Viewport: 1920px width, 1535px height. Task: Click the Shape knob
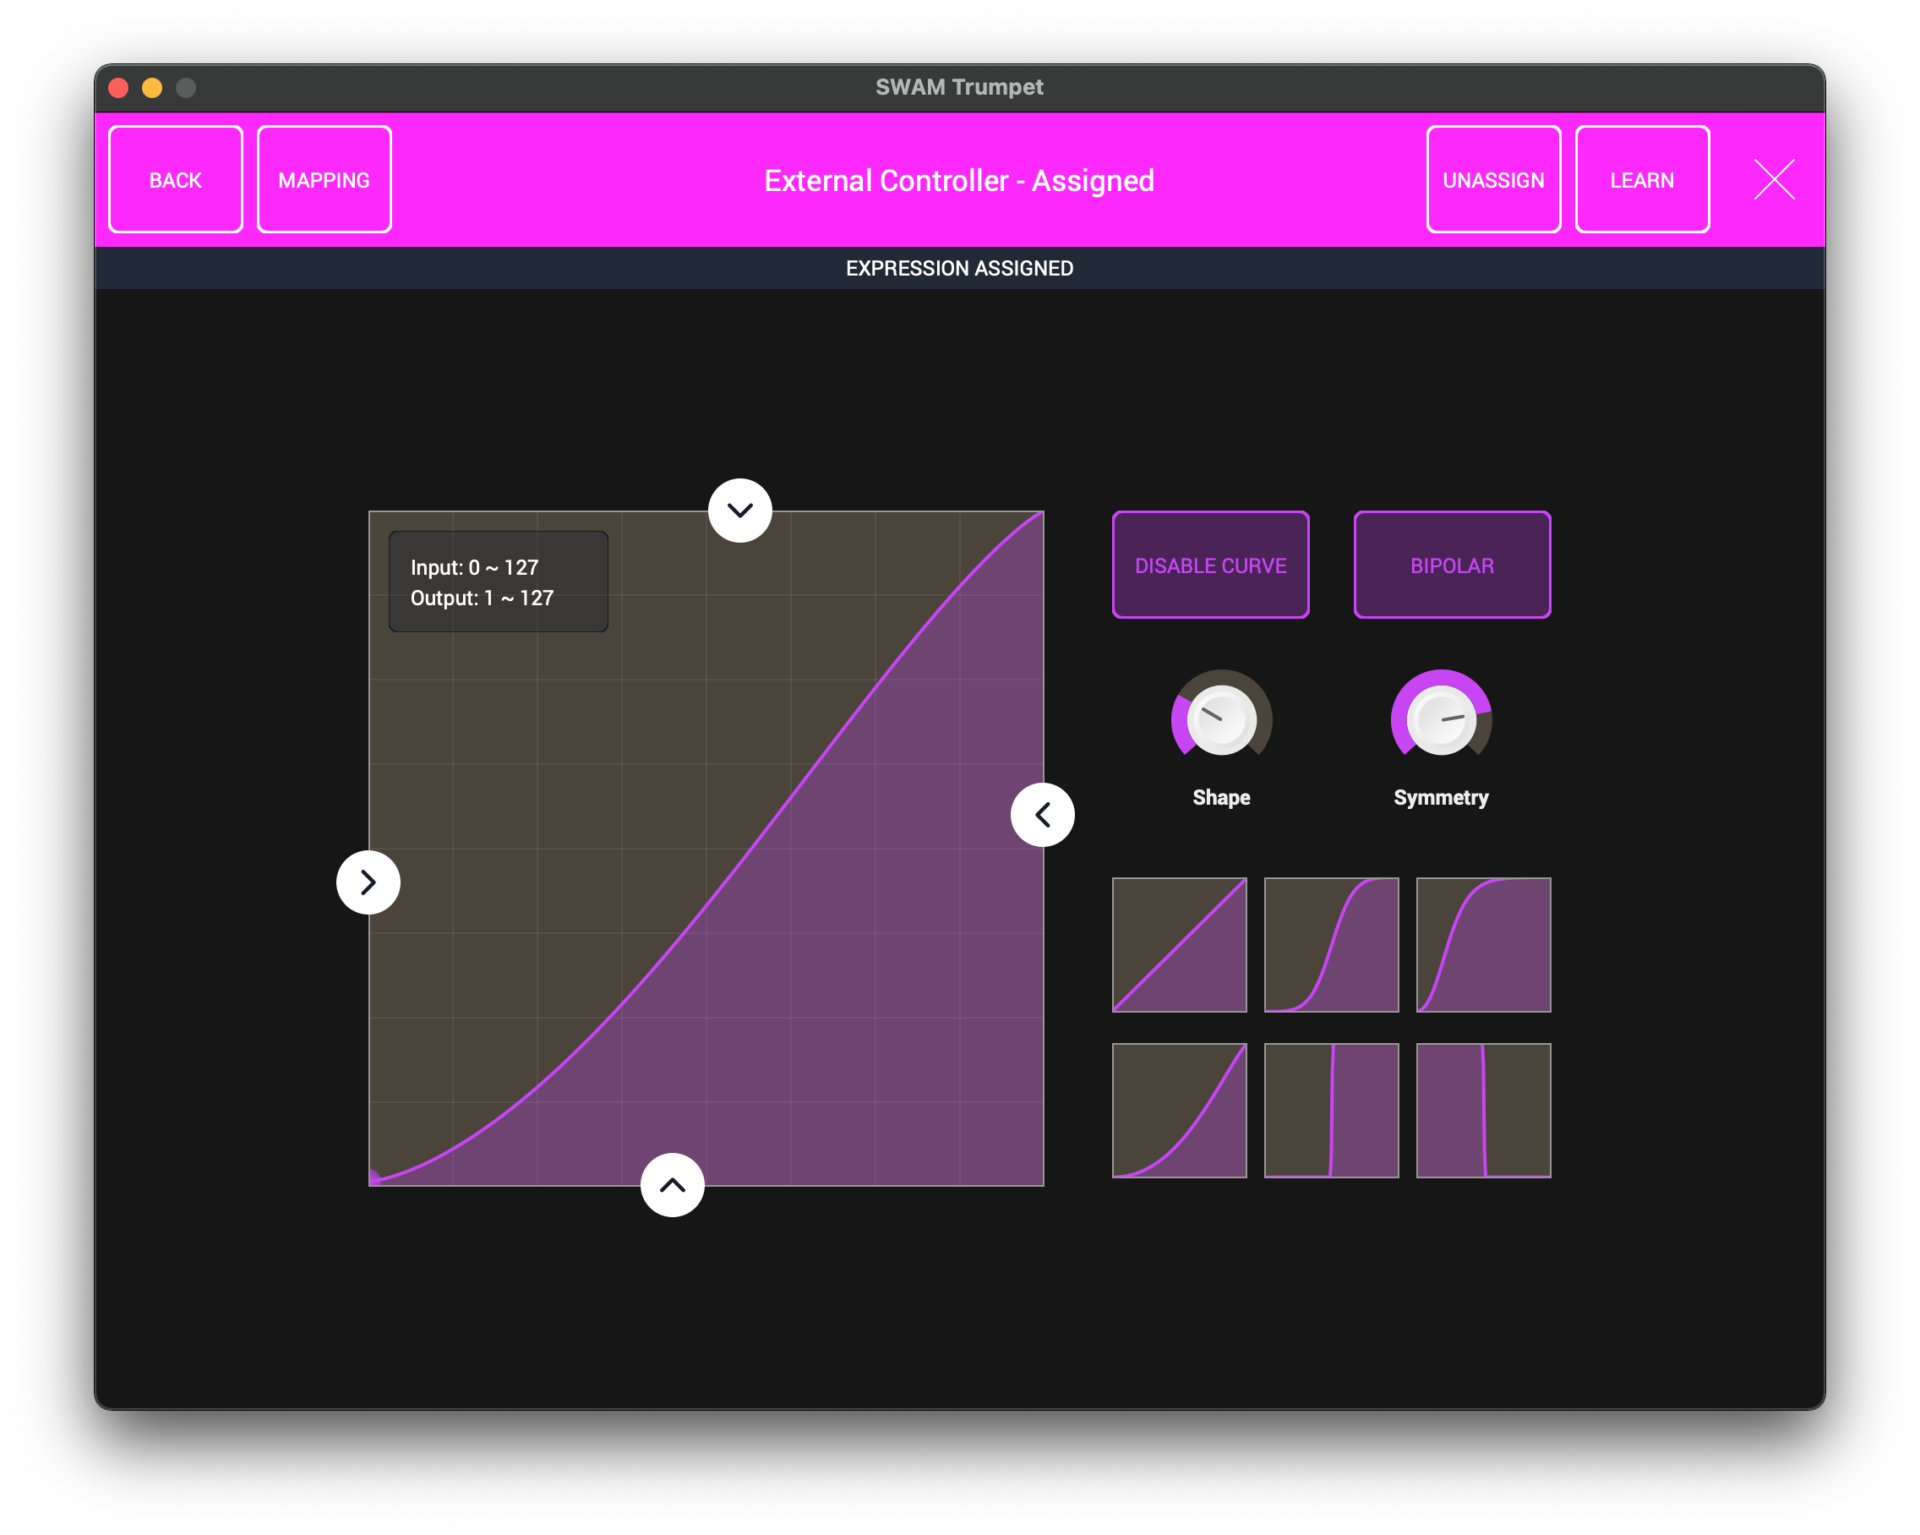[1220, 717]
